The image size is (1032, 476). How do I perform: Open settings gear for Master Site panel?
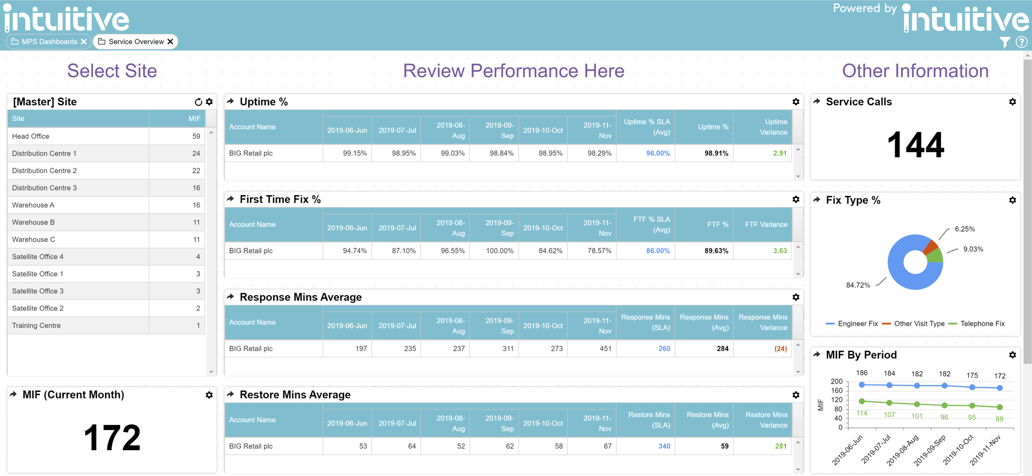[209, 102]
